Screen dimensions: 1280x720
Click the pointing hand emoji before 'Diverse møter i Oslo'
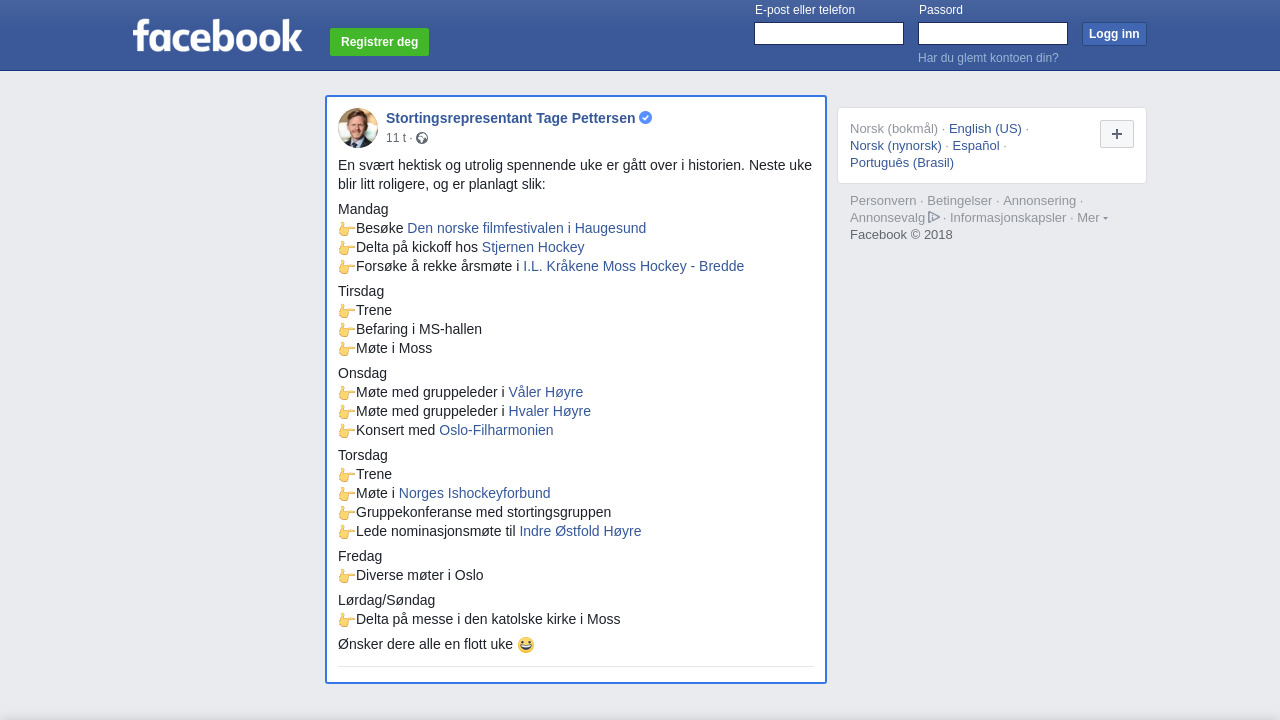[x=346, y=576]
